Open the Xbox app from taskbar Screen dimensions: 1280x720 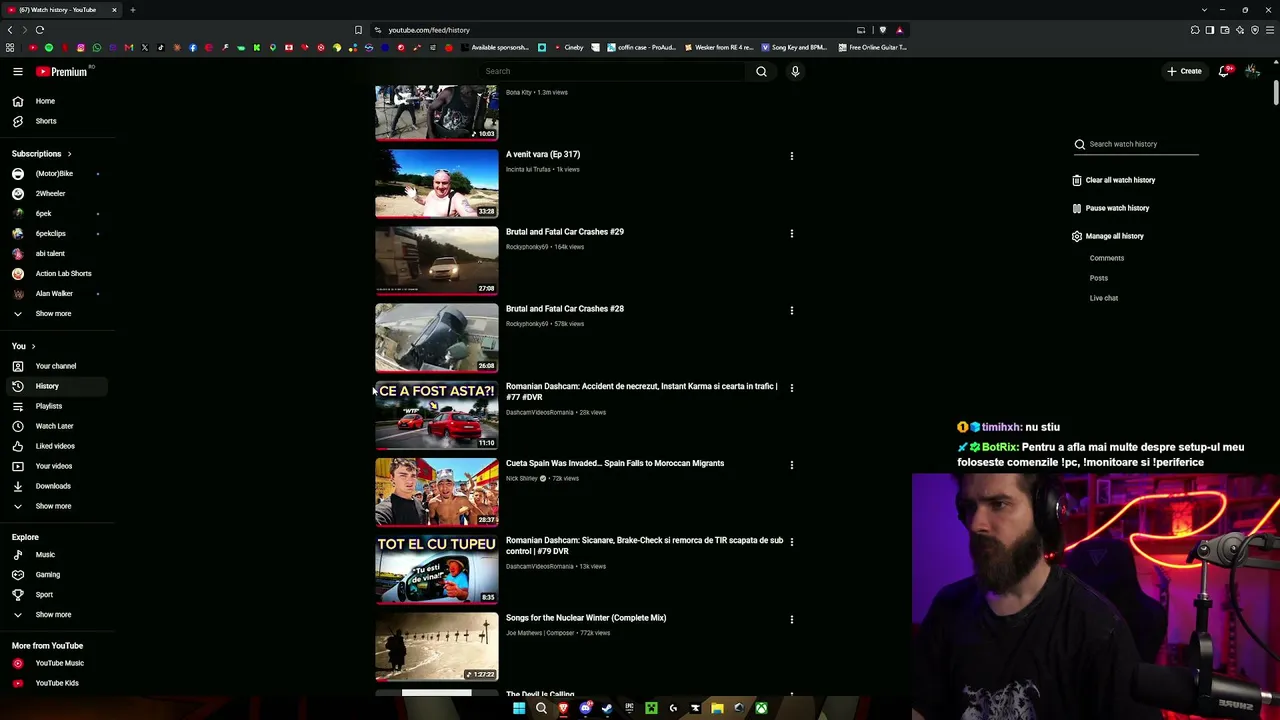(x=761, y=708)
